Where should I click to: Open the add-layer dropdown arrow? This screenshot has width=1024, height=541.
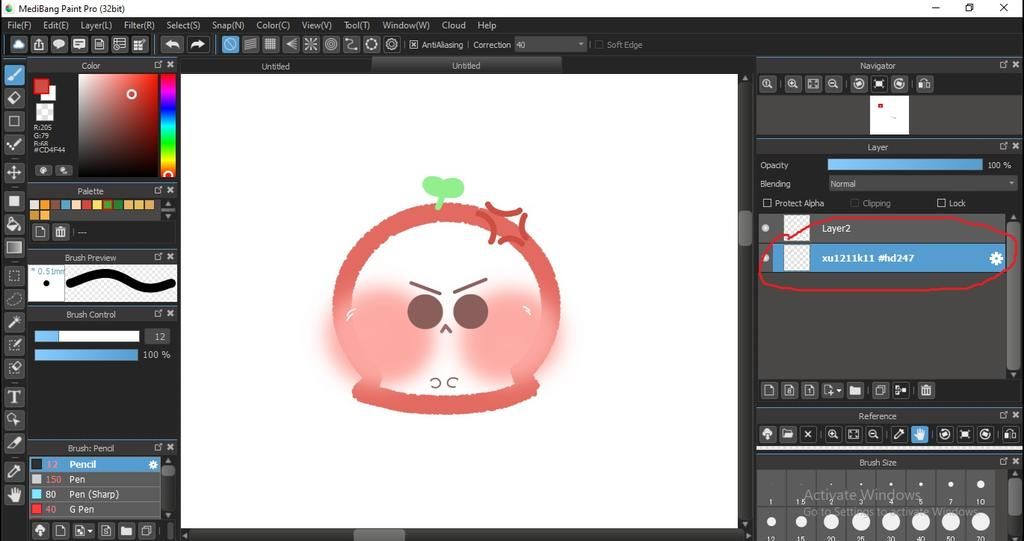[x=838, y=391]
